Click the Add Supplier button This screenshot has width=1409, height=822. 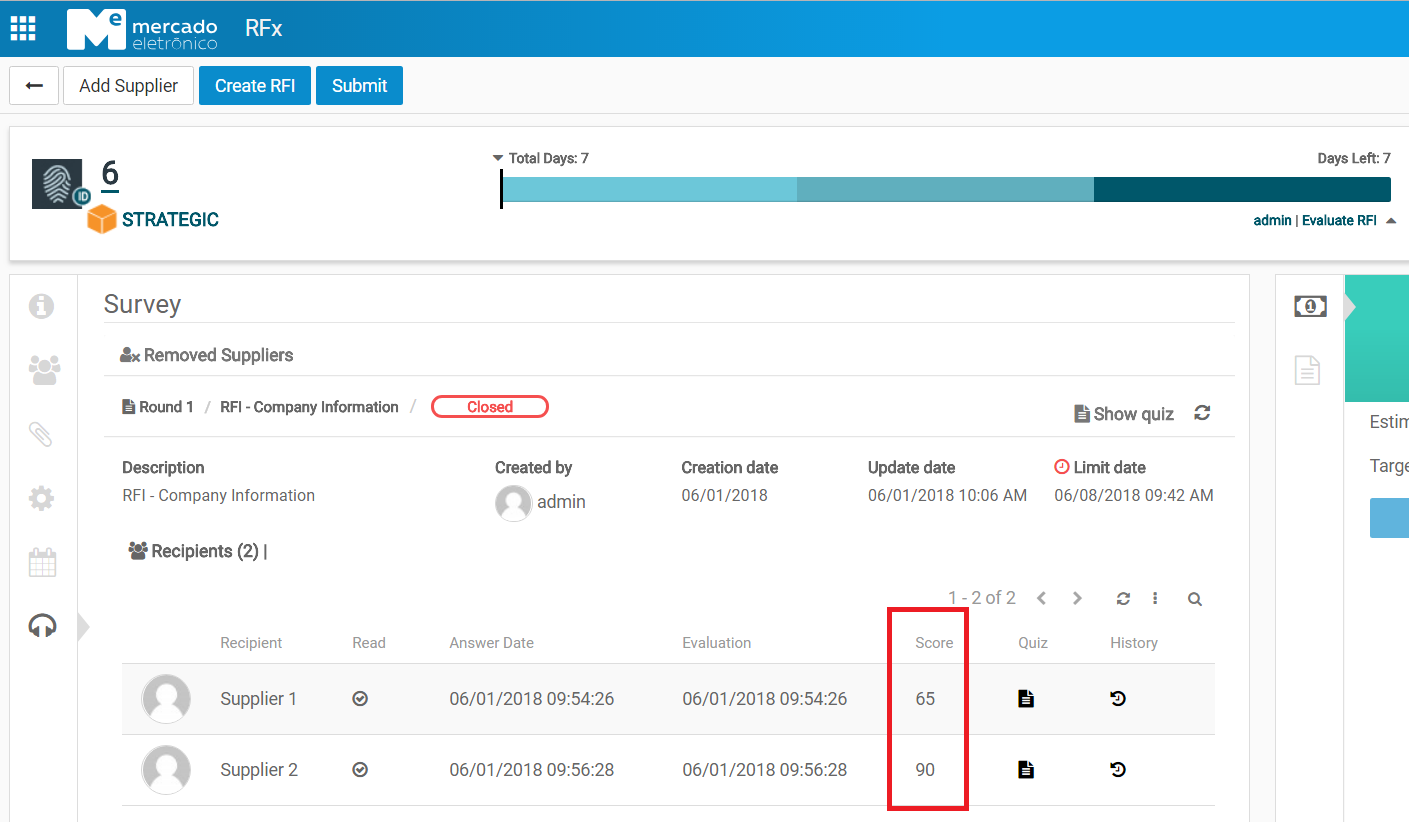(x=128, y=86)
